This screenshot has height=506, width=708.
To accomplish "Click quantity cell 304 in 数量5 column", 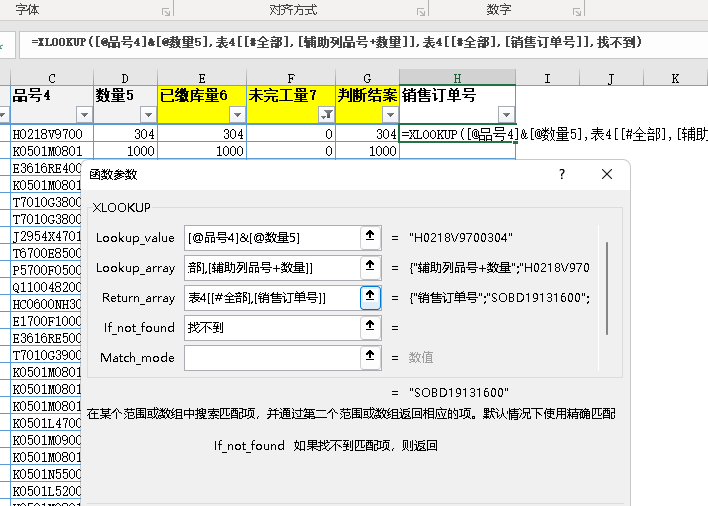I will [125, 134].
